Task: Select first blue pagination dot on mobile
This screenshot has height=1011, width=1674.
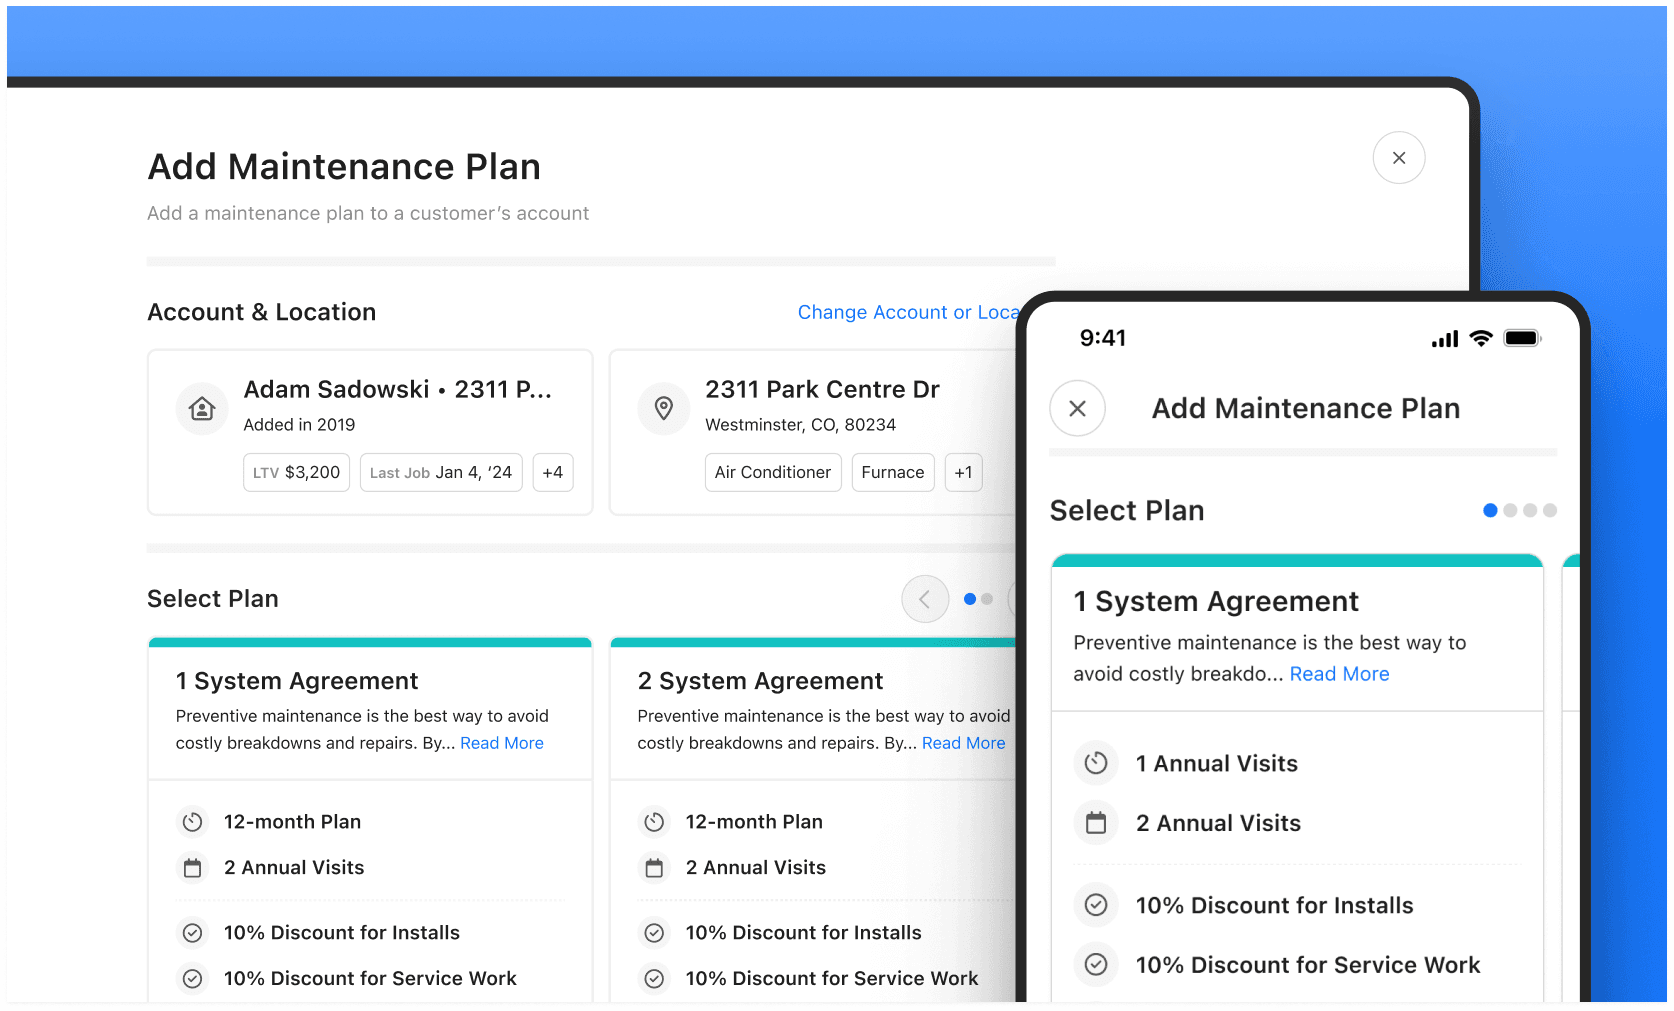Action: [x=1490, y=510]
